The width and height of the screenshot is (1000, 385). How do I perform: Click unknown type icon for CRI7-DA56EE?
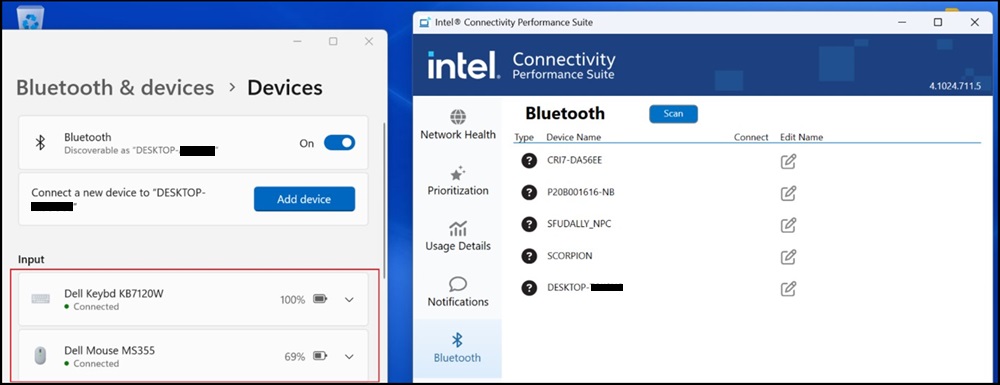pos(529,161)
